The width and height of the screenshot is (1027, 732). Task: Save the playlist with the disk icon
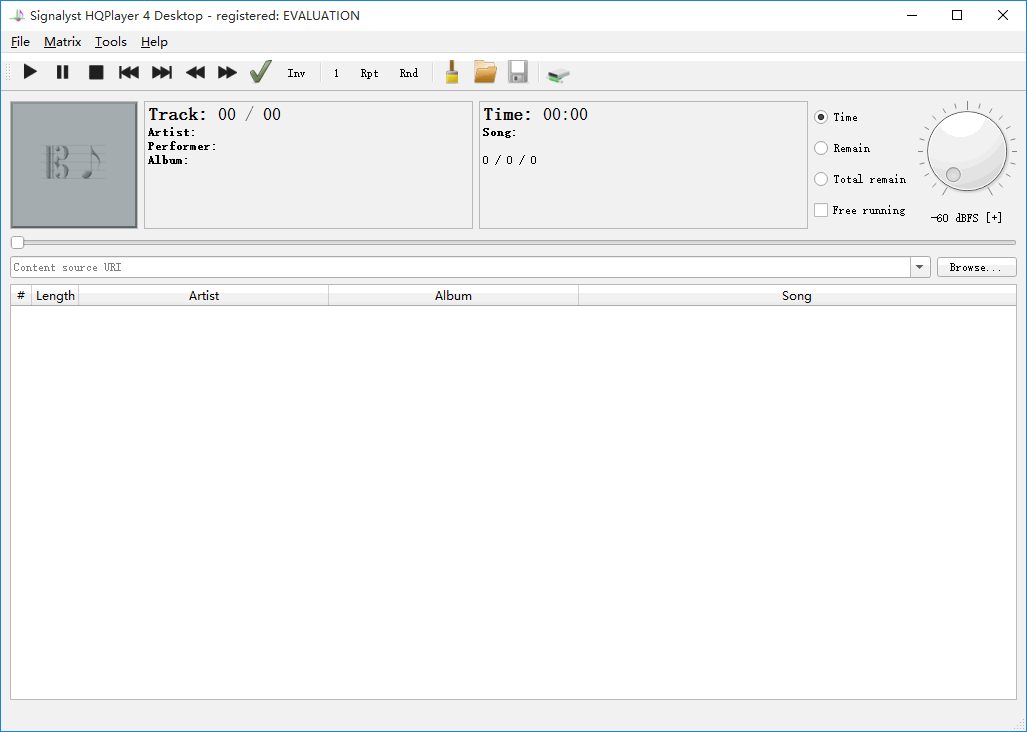(x=517, y=71)
